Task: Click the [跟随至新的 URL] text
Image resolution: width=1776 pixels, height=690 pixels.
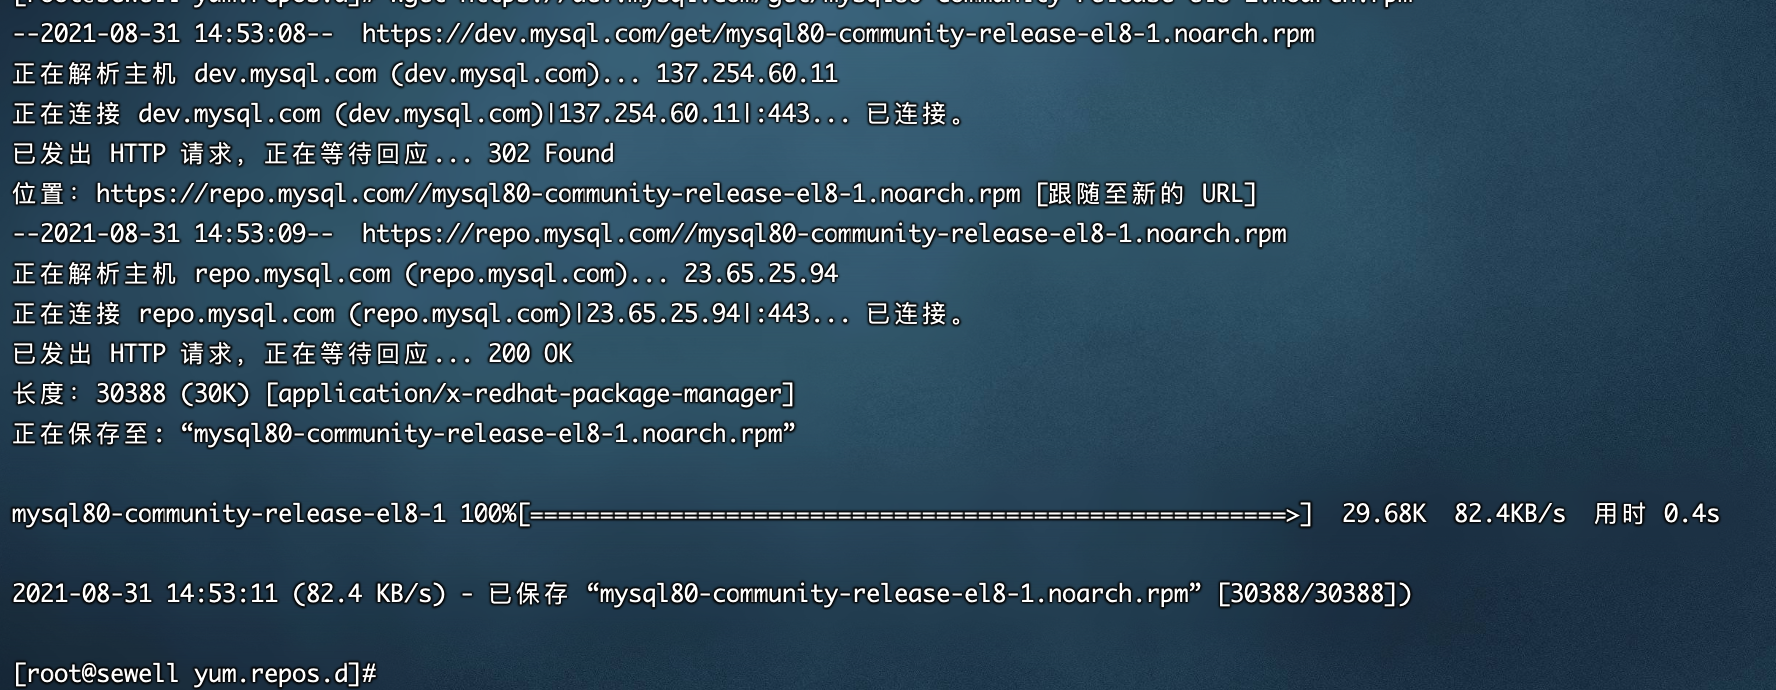Action: [1146, 194]
